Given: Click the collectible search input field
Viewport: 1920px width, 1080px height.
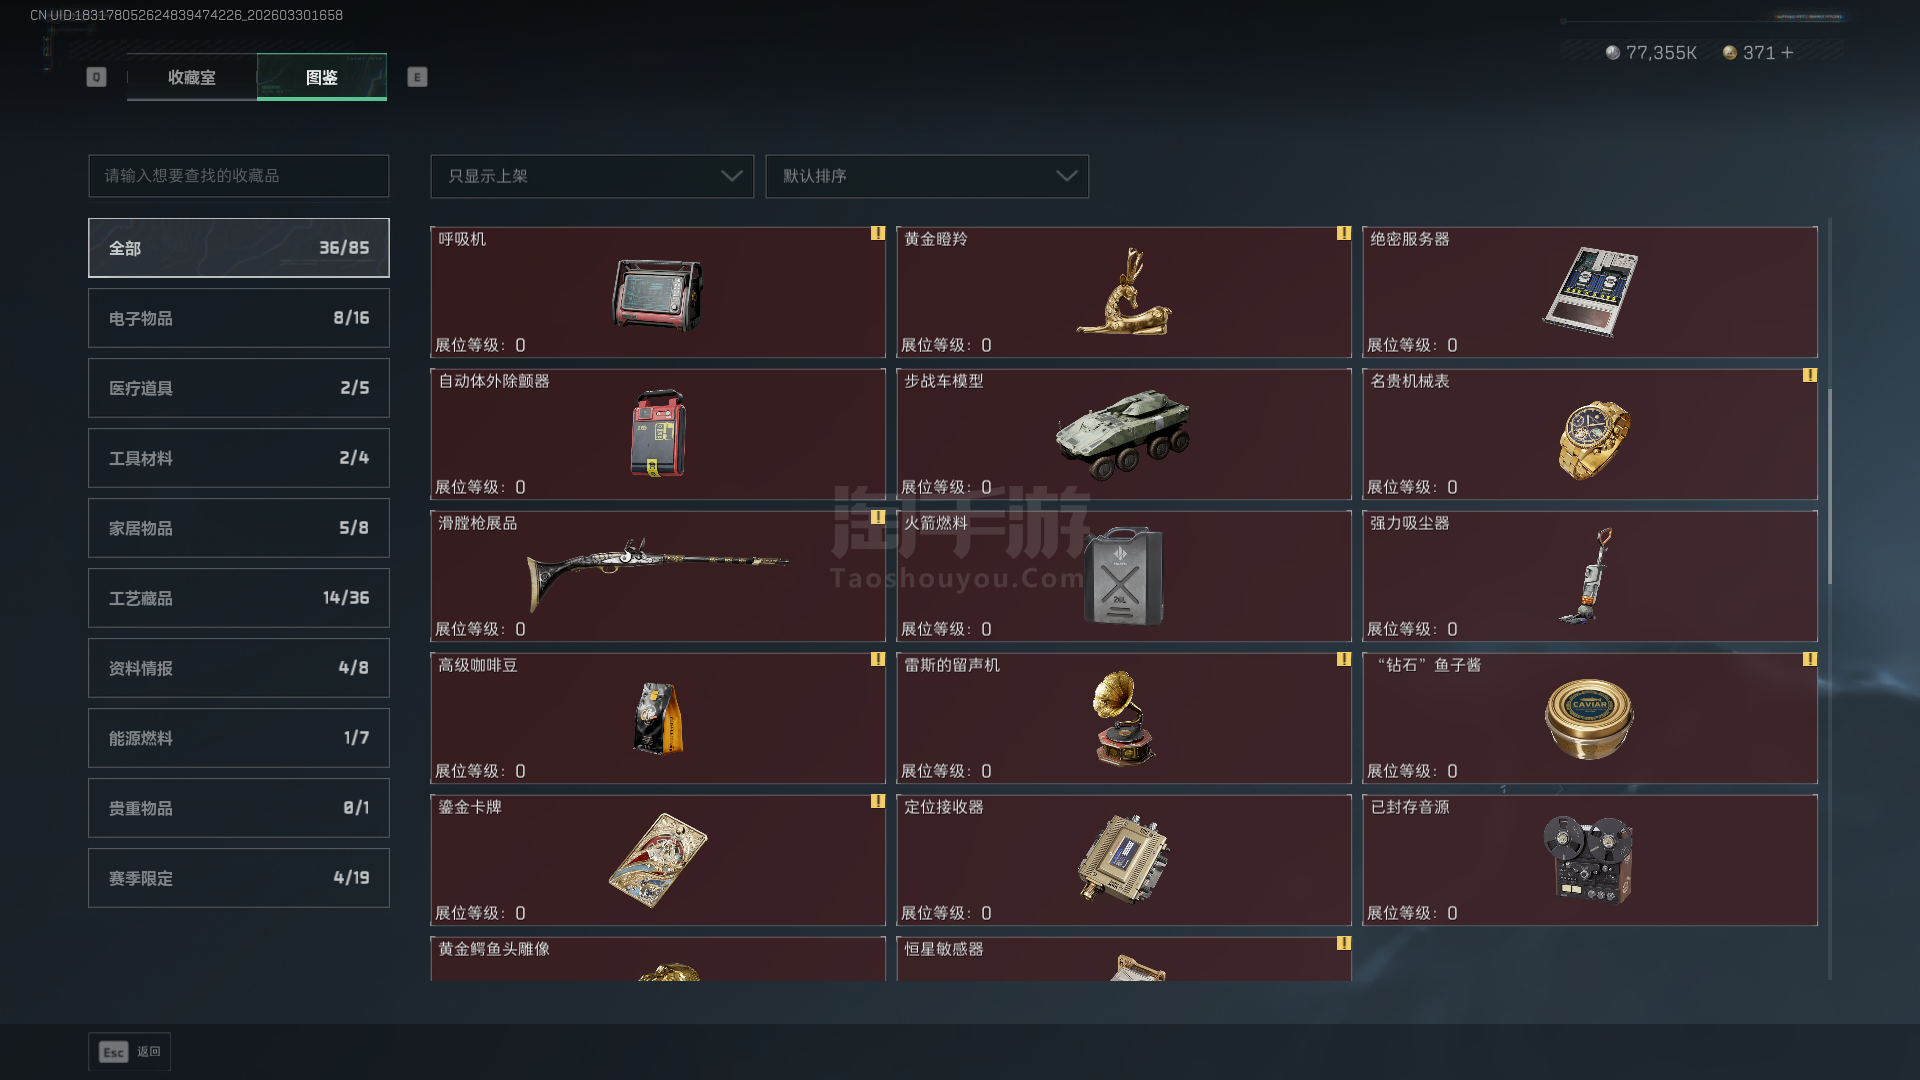Looking at the screenshot, I should 239,176.
